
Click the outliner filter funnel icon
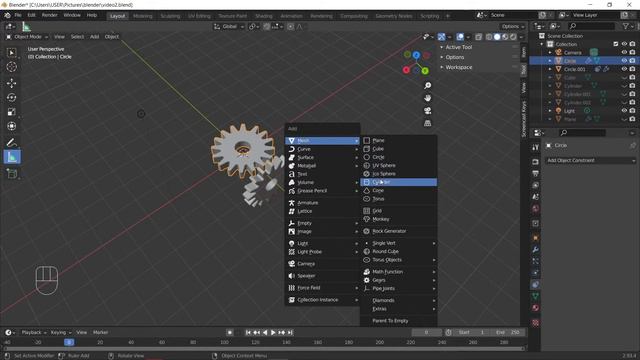[x=626, y=26]
